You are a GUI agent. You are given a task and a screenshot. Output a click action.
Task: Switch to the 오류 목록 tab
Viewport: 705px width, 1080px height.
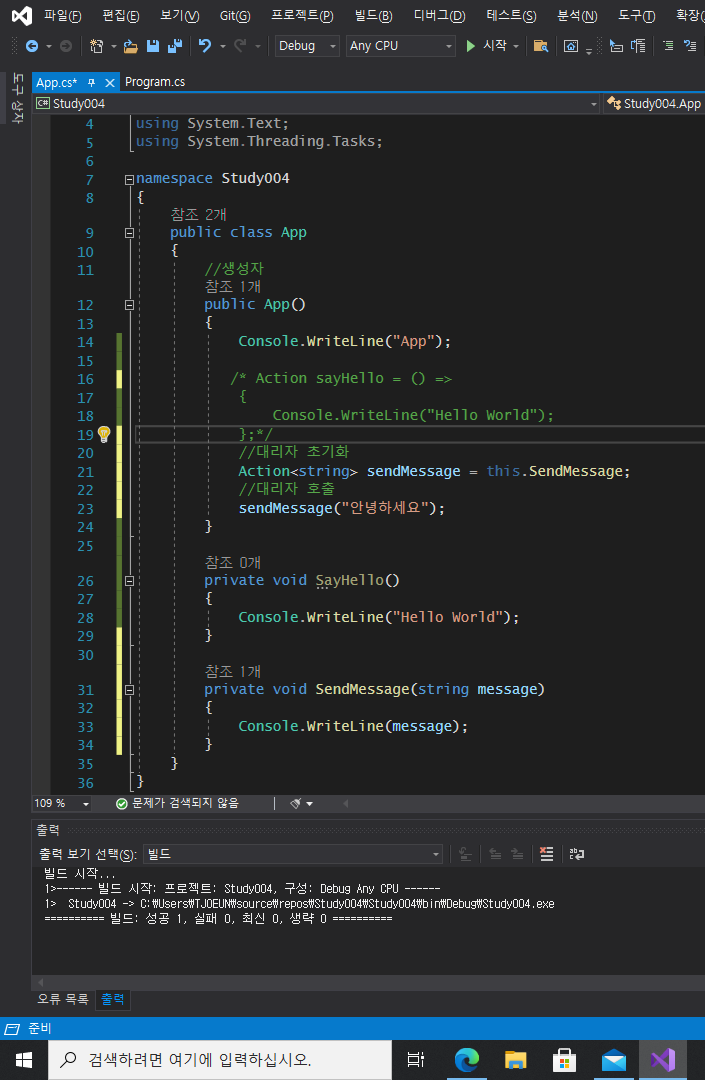[x=63, y=999]
